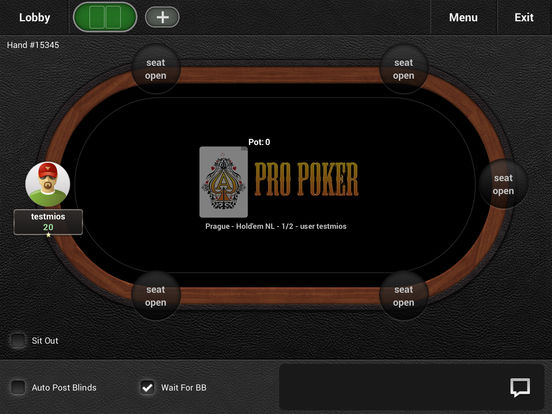Viewport: 552px width, 414px height.
Task: Sit at the far right open seat
Action: tap(503, 184)
